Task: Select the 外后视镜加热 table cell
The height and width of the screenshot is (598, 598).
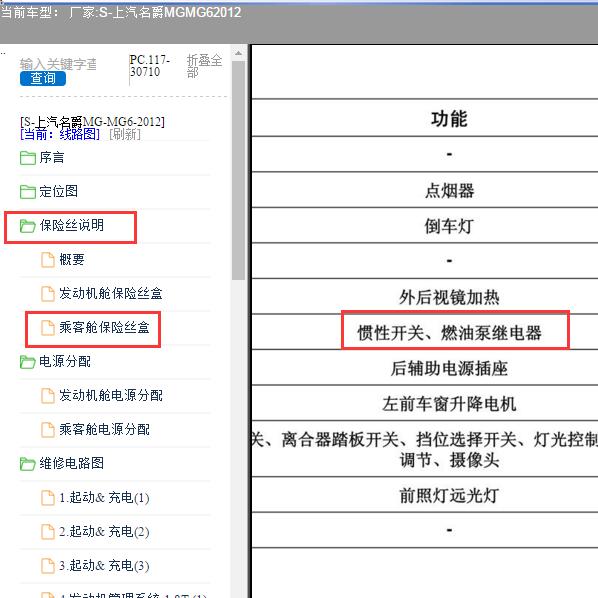Action: (x=449, y=297)
